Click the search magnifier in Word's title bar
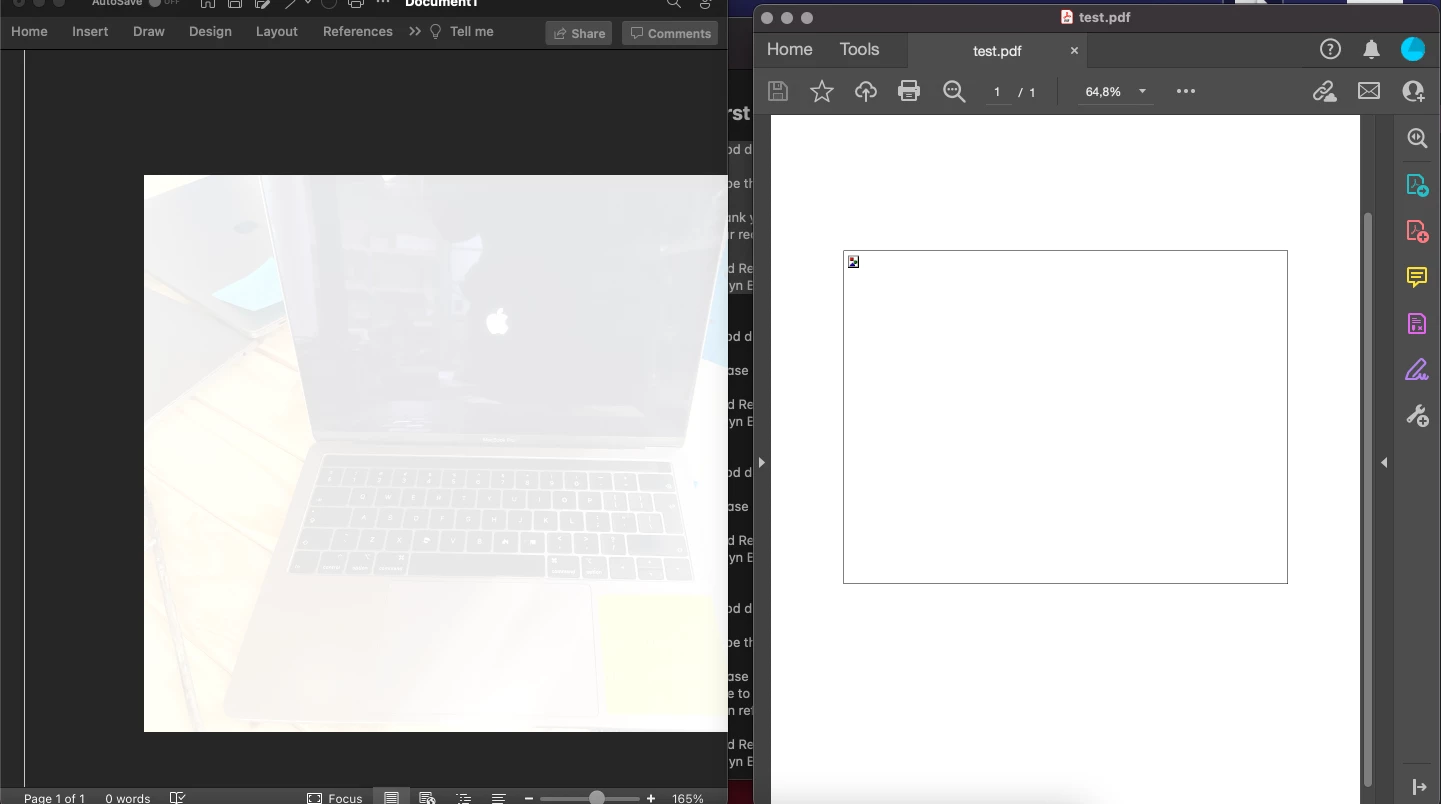This screenshot has height=804, width=1441. (x=674, y=4)
